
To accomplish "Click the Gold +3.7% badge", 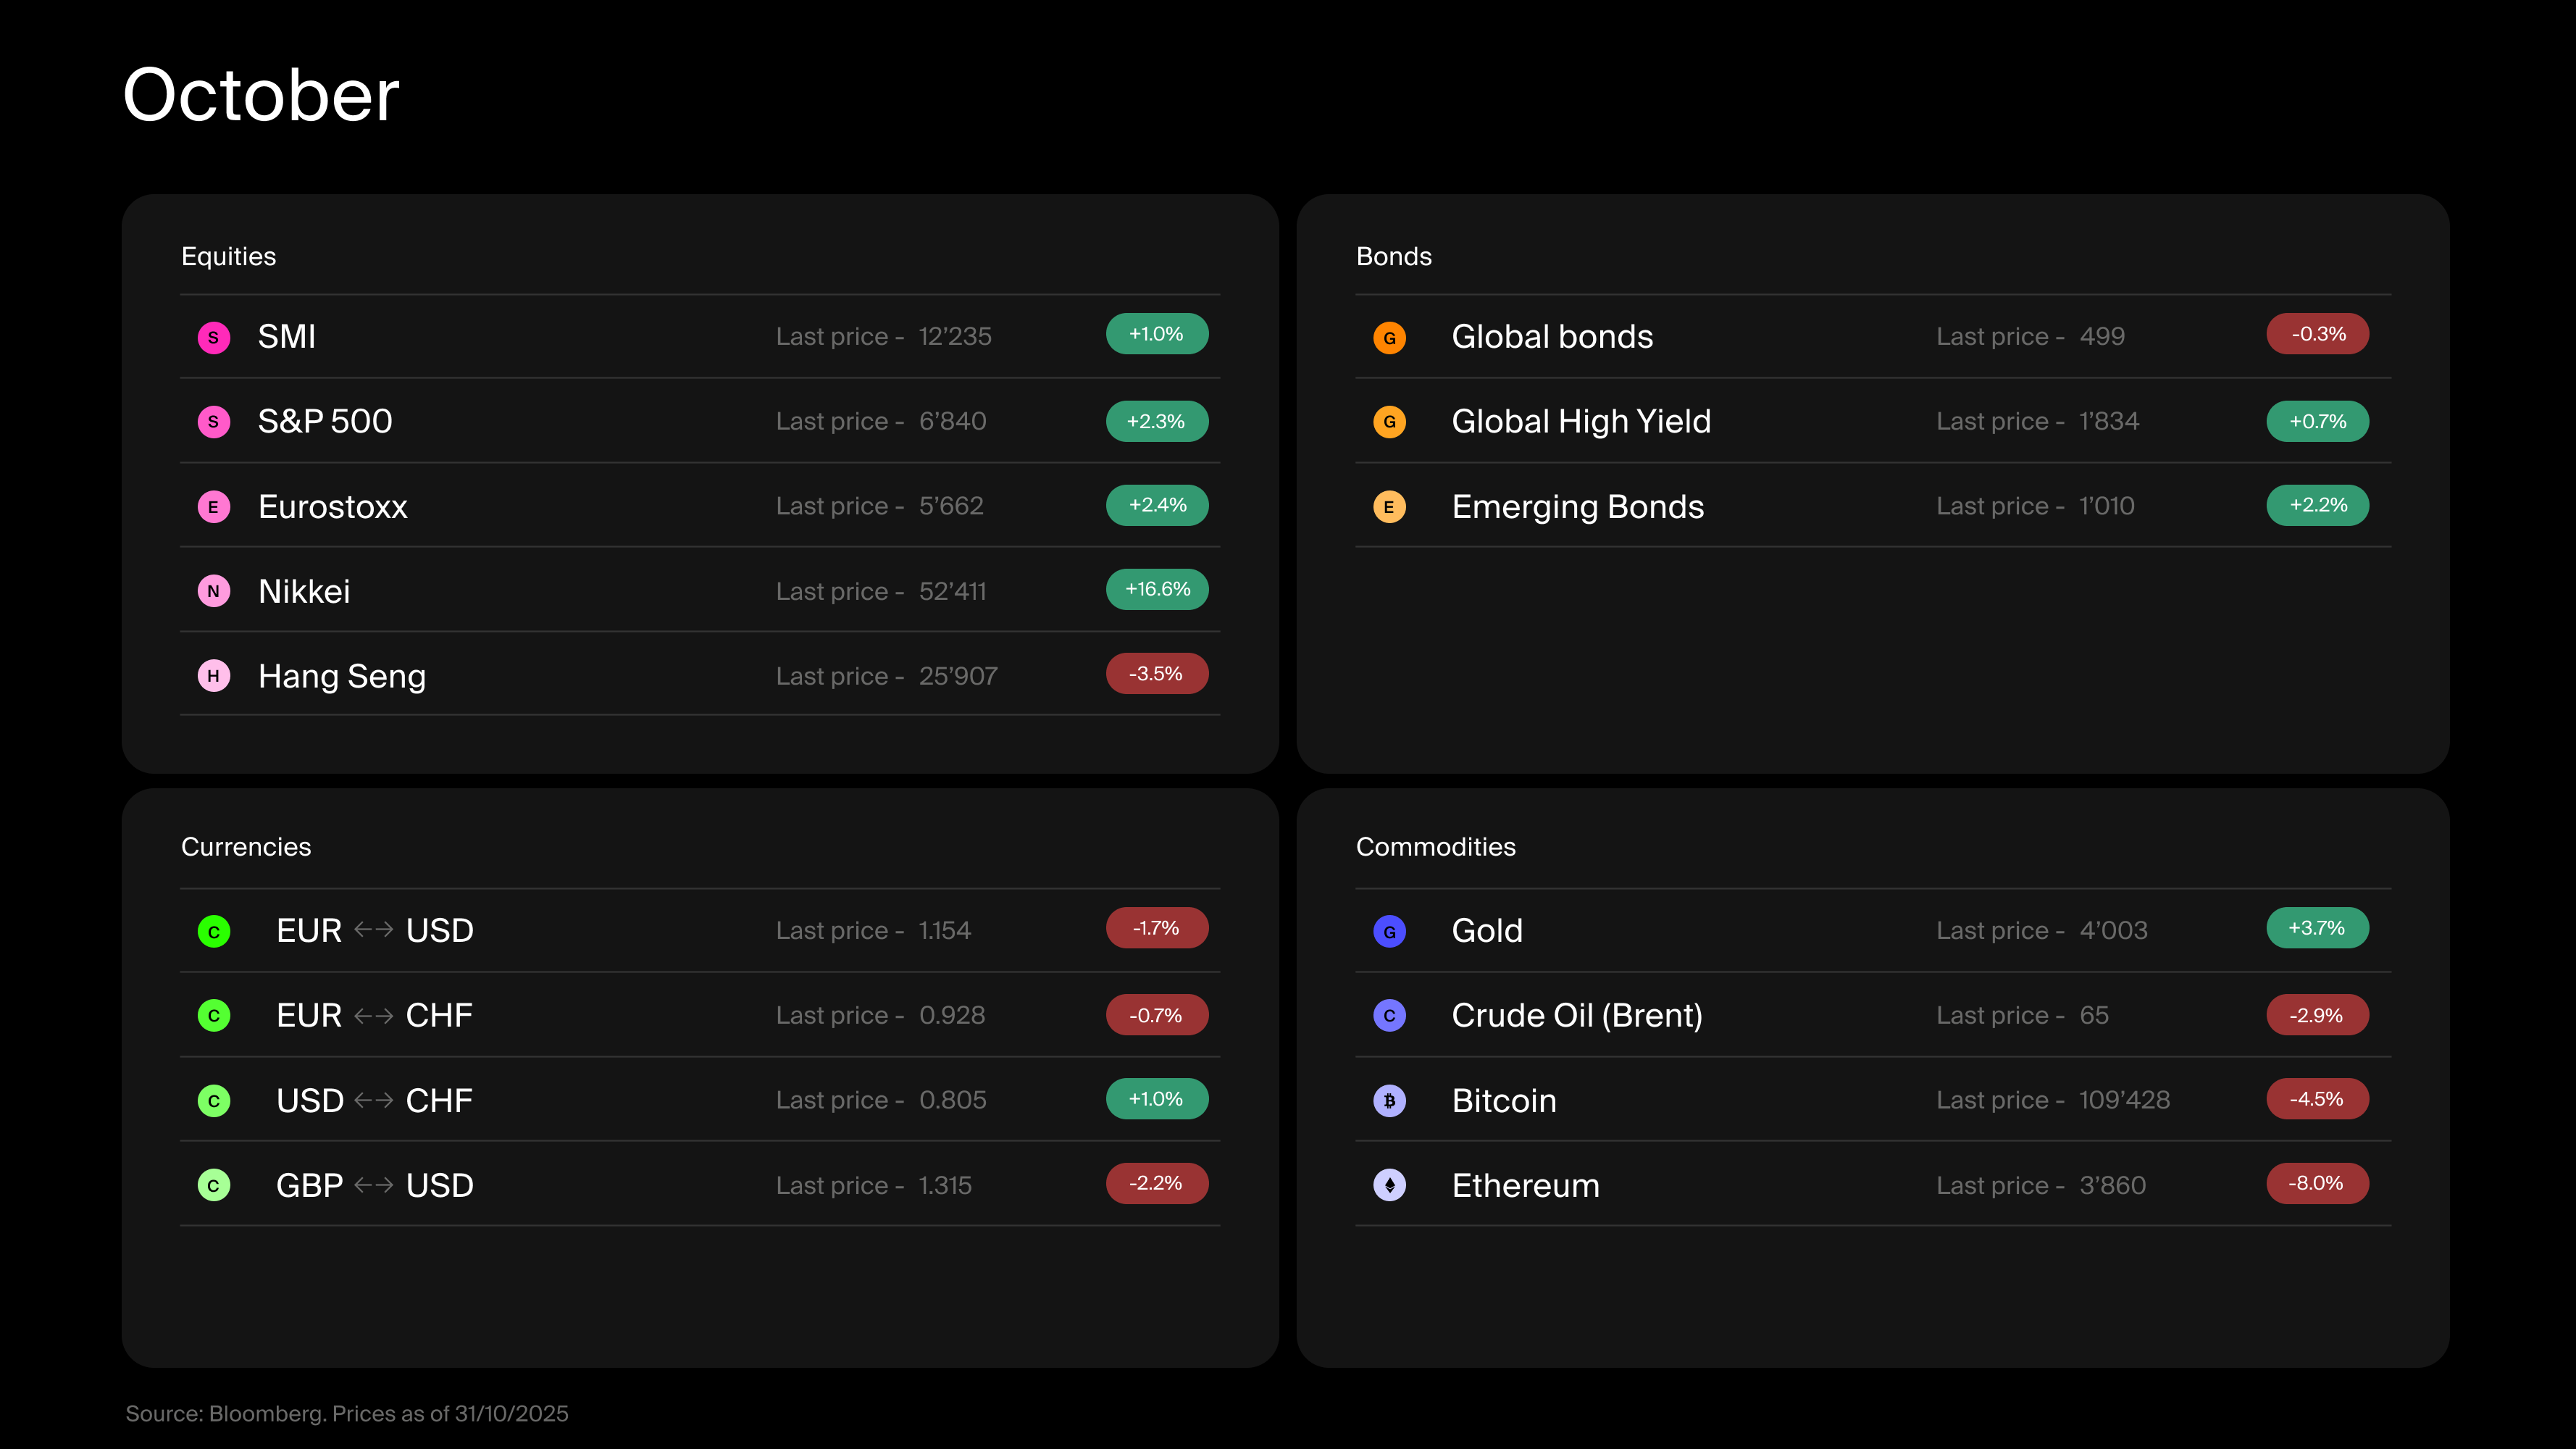I will [x=2317, y=928].
